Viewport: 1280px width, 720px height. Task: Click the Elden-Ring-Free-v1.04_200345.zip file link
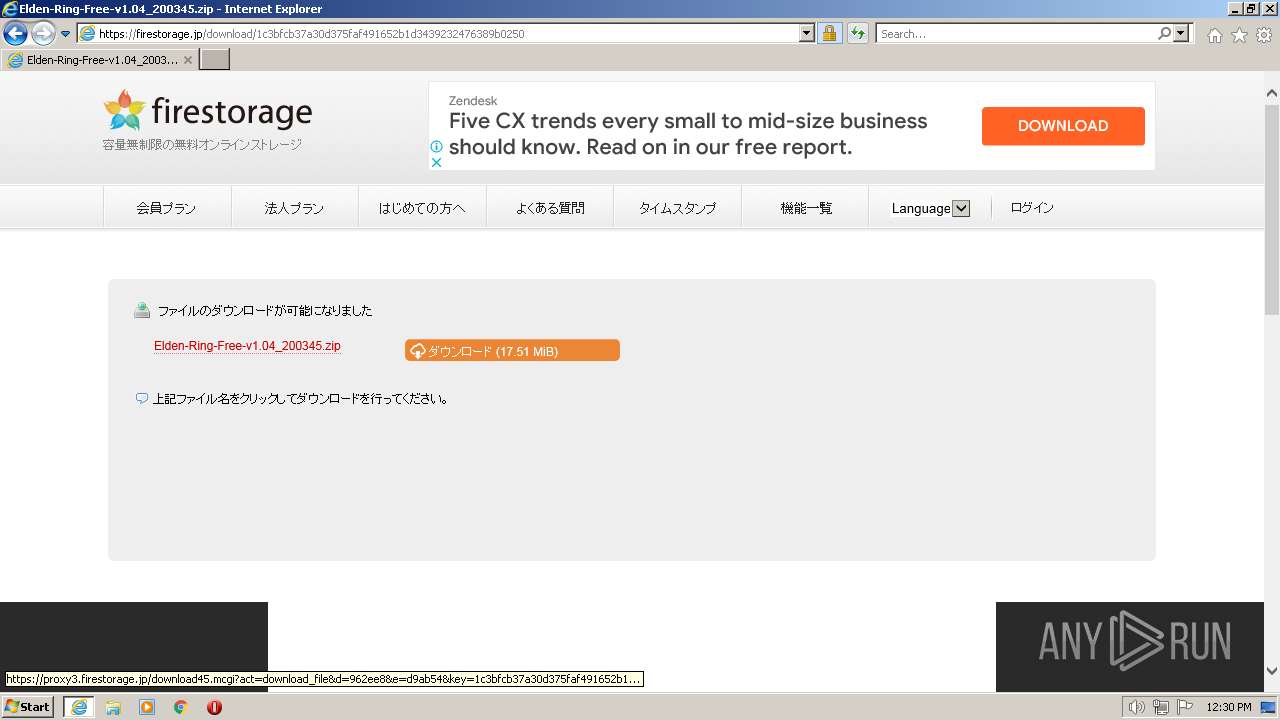click(x=247, y=346)
